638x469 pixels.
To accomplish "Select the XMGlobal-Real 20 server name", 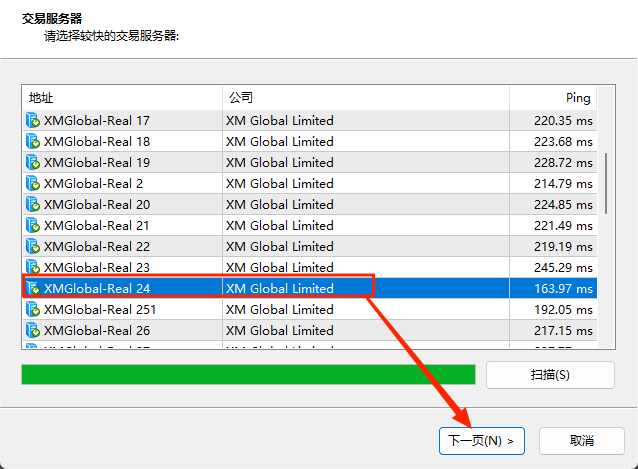I will coord(97,204).
